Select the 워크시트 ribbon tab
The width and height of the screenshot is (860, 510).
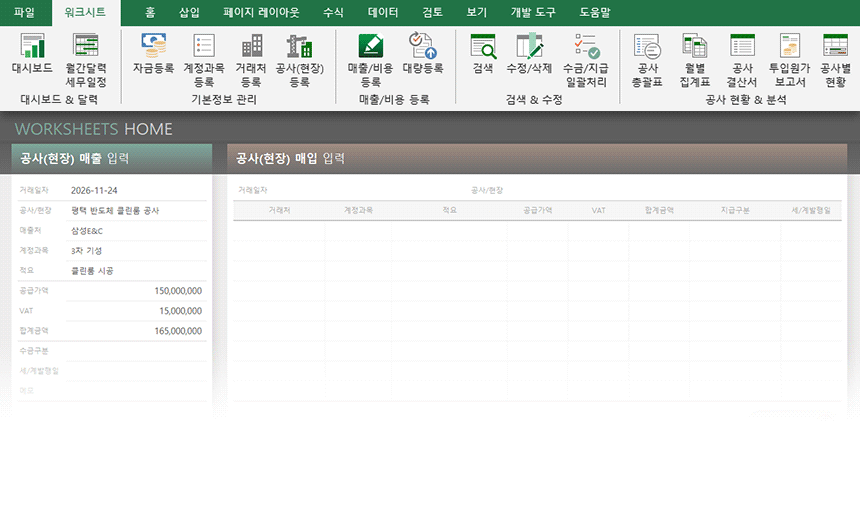[x=85, y=13]
